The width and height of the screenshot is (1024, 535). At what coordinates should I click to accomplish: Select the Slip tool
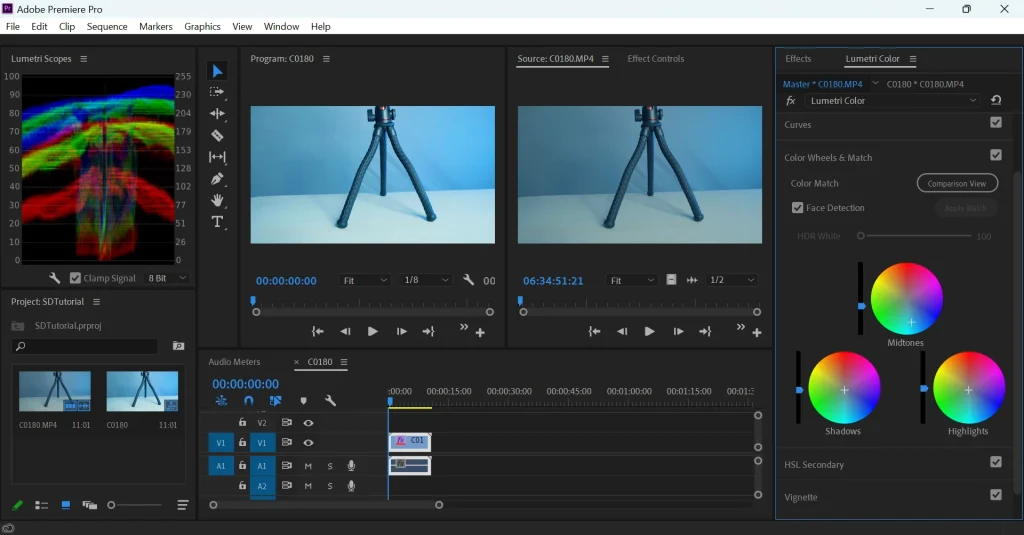tap(217, 157)
